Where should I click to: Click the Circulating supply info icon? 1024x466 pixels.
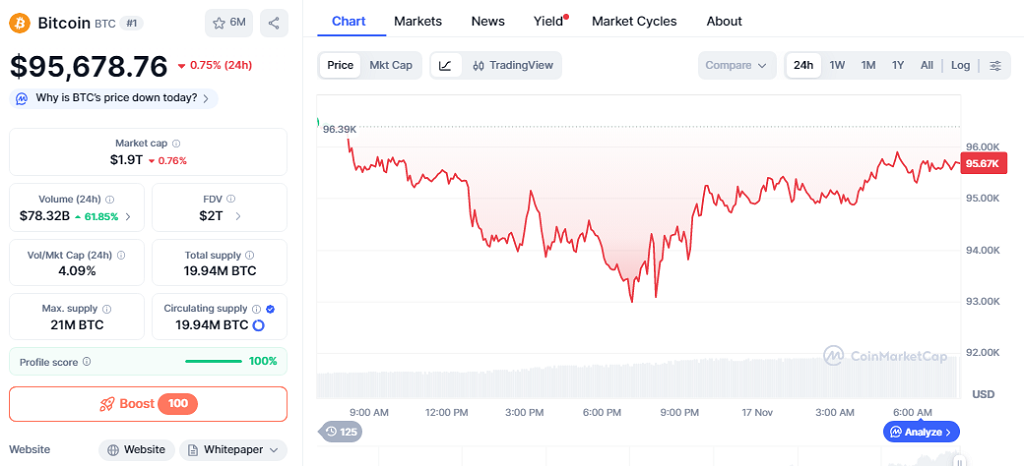point(257,309)
